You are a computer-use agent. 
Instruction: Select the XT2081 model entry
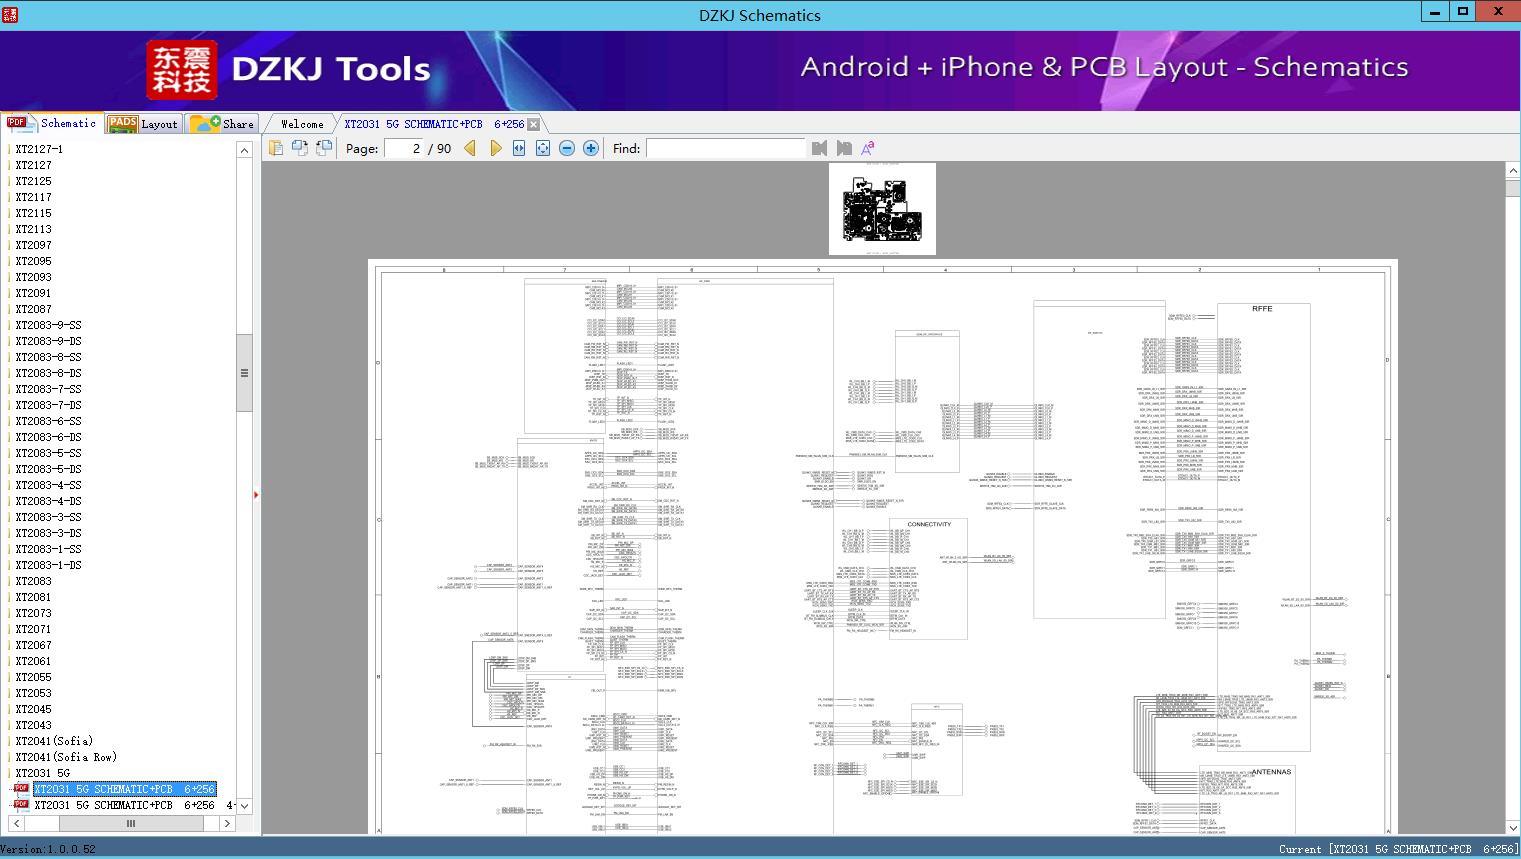point(33,597)
